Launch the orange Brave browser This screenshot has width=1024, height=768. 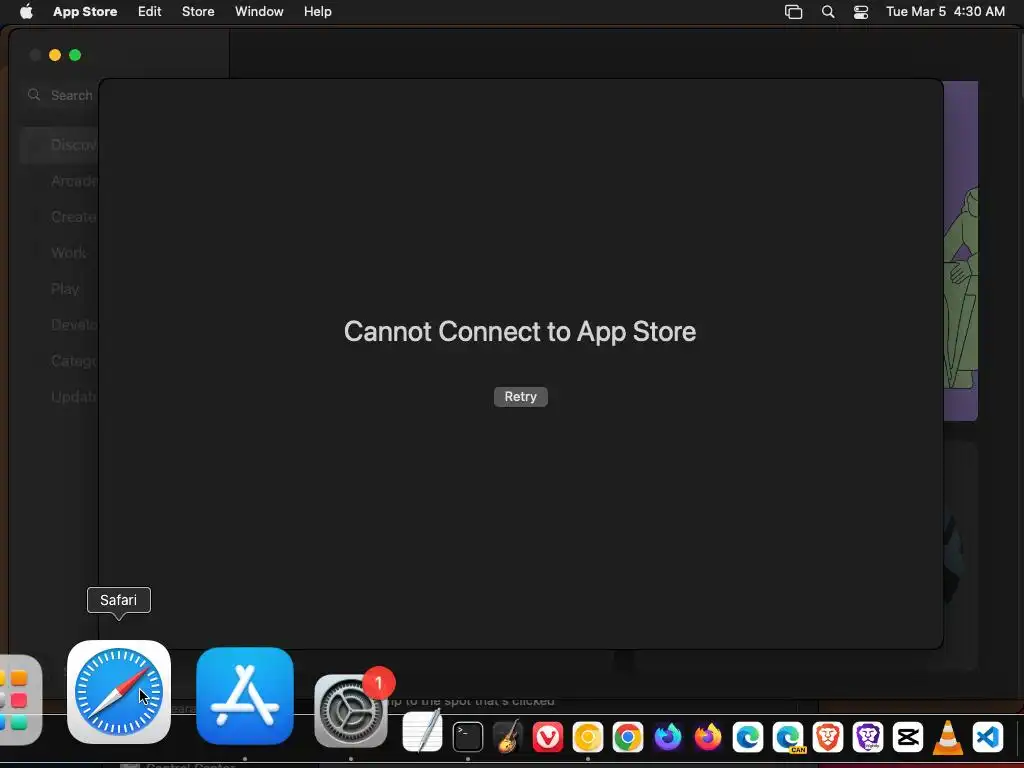click(828, 737)
